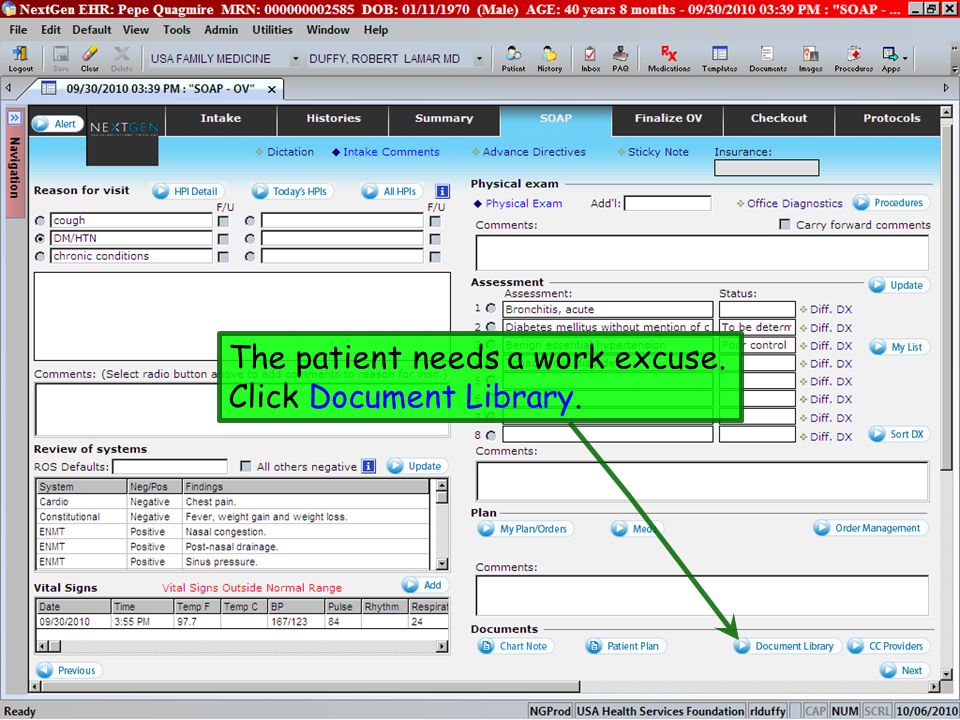This screenshot has width=960, height=720.
Task: Open the PAQ toolbar icon
Action: coord(620,59)
